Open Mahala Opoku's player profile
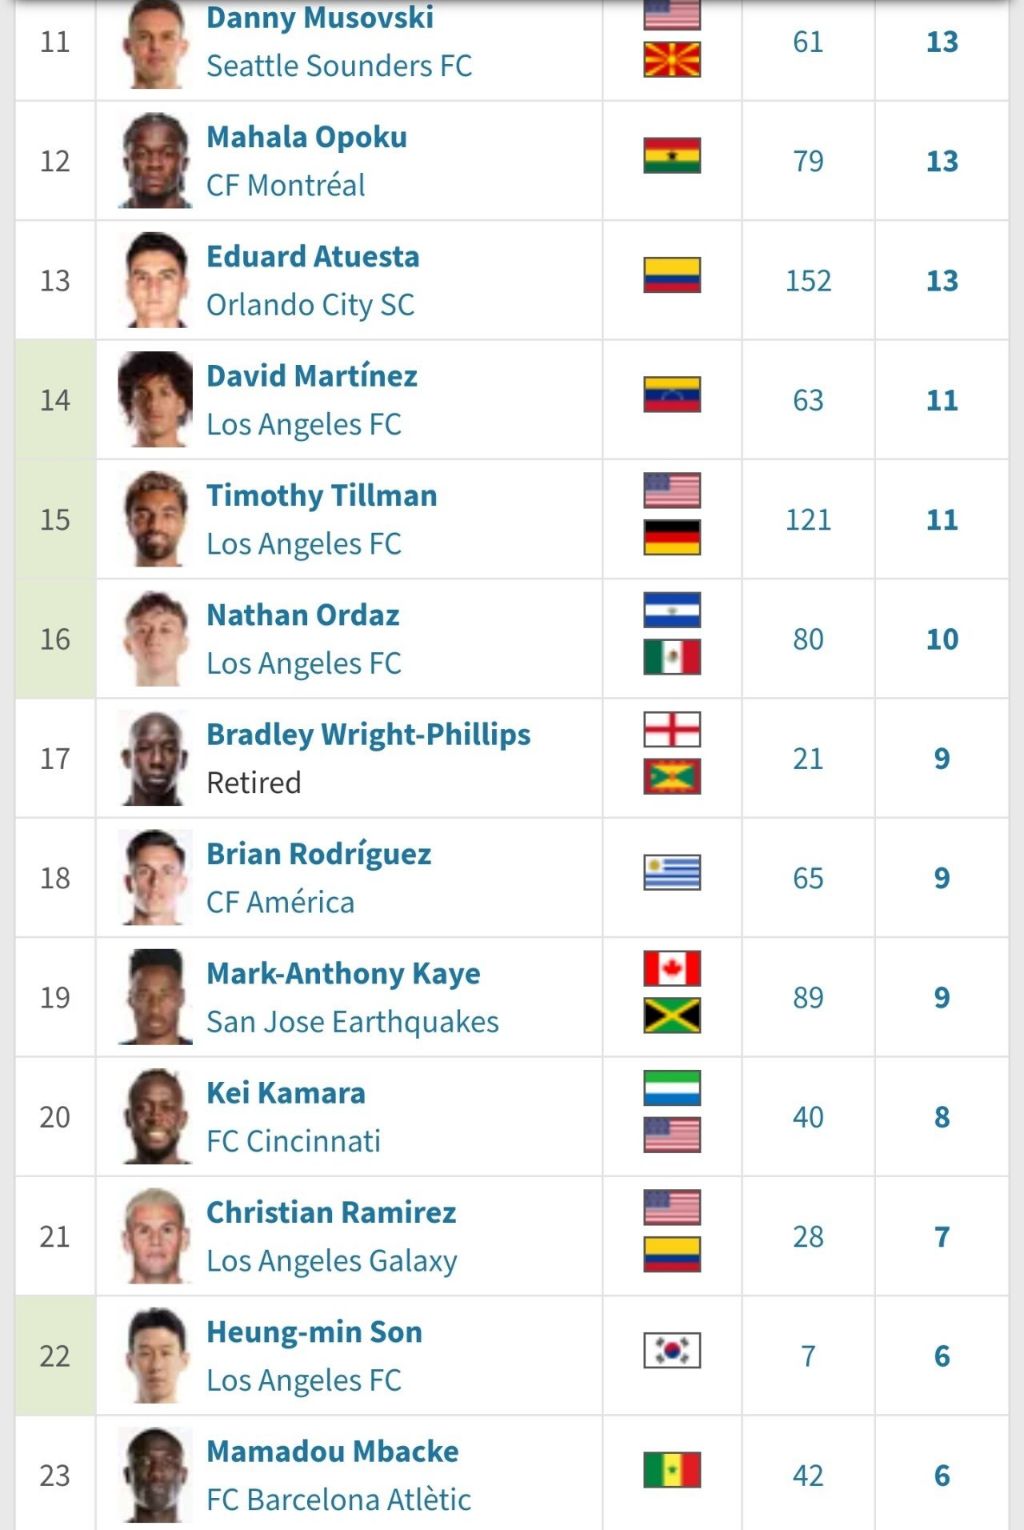 coord(306,137)
